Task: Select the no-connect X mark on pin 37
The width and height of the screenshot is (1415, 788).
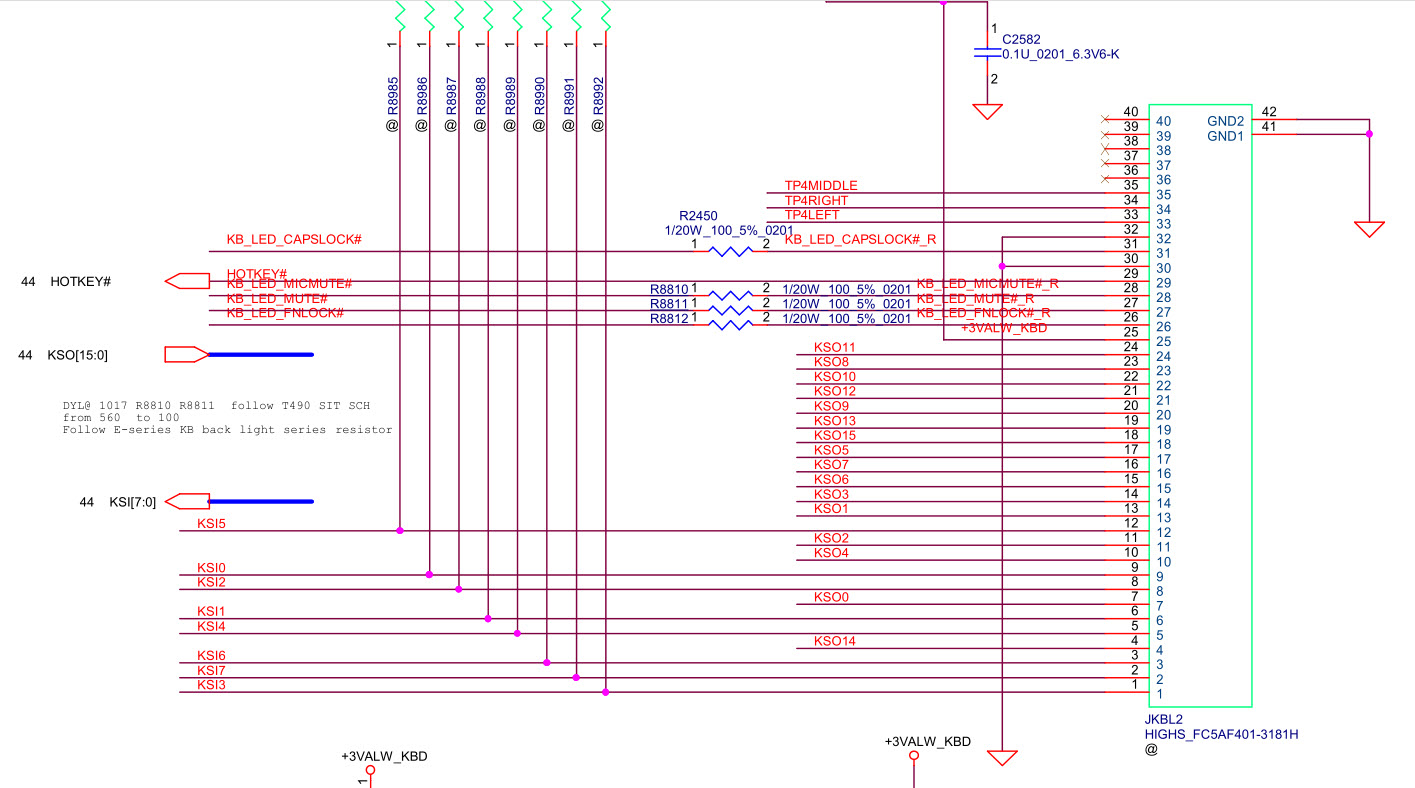Action: tap(1104, 163)
